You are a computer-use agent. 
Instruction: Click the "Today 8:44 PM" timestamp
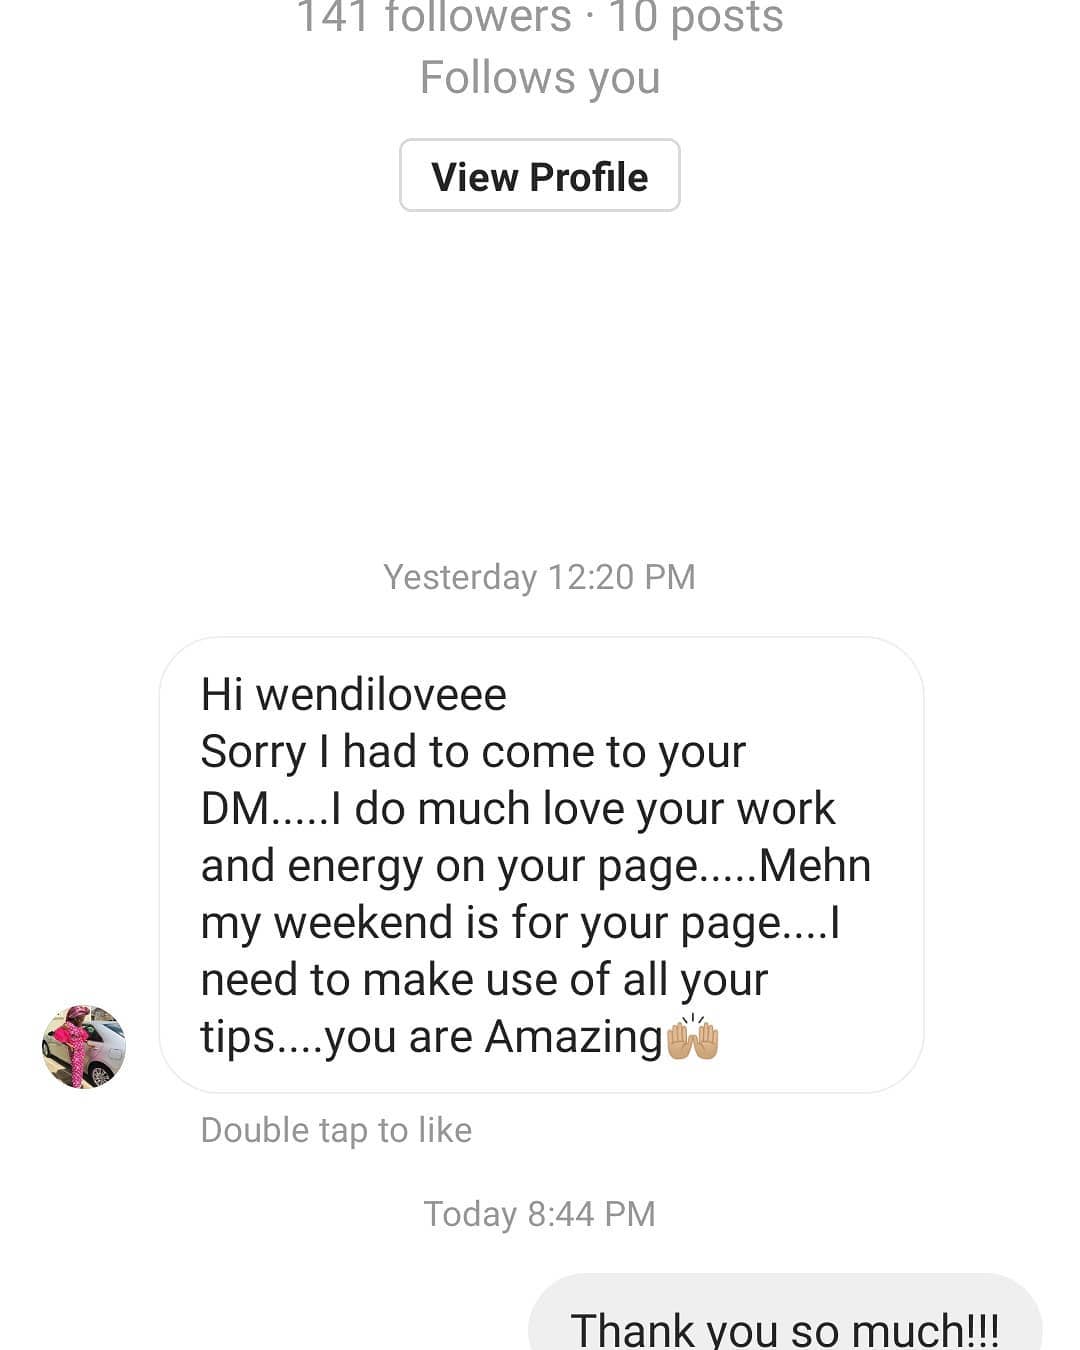pyautogui.click(x=539, y=1214)
